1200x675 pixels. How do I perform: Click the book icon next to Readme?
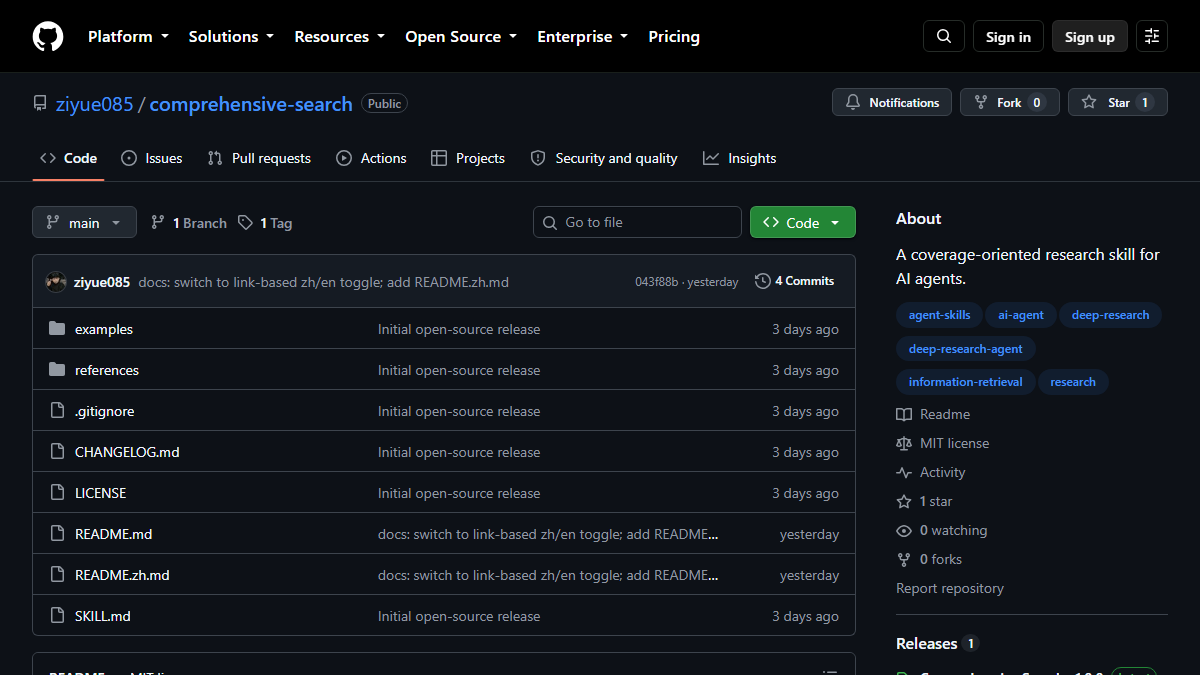click(904, 414)
